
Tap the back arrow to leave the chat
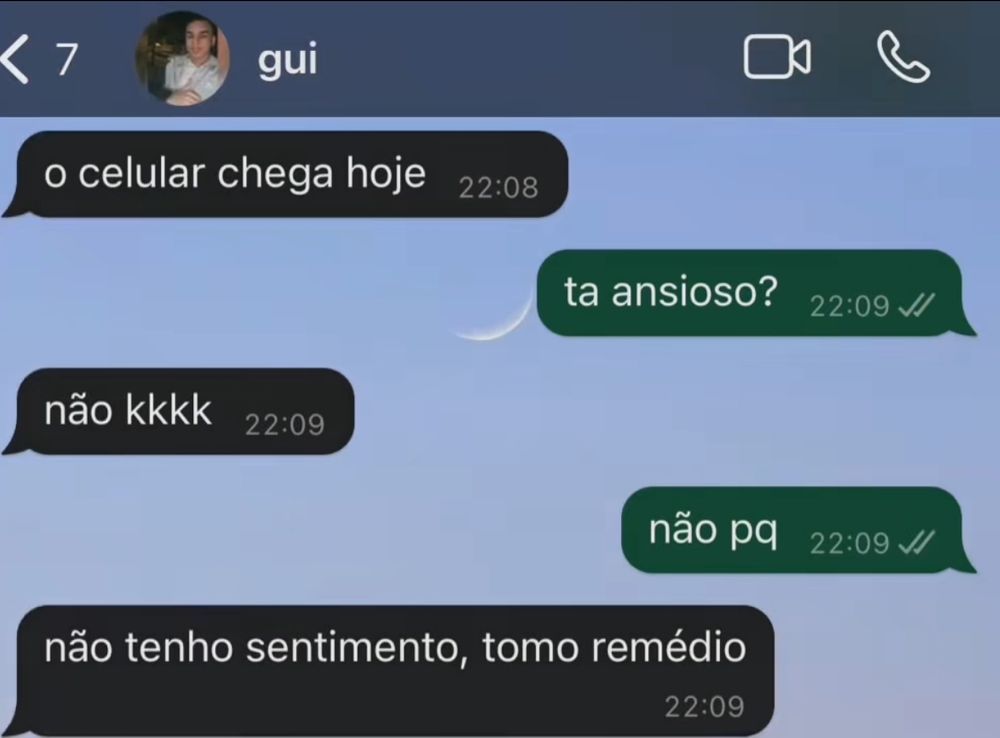15,59
